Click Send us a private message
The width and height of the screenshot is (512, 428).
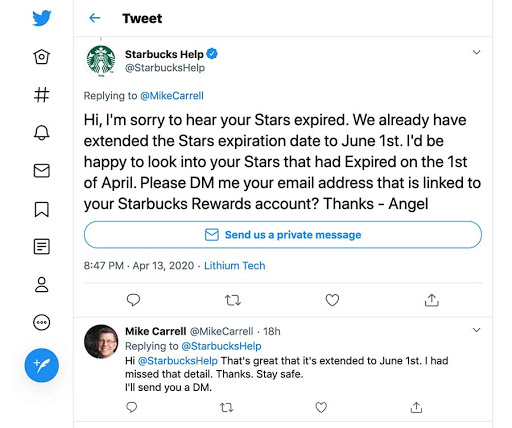[283, 235]
